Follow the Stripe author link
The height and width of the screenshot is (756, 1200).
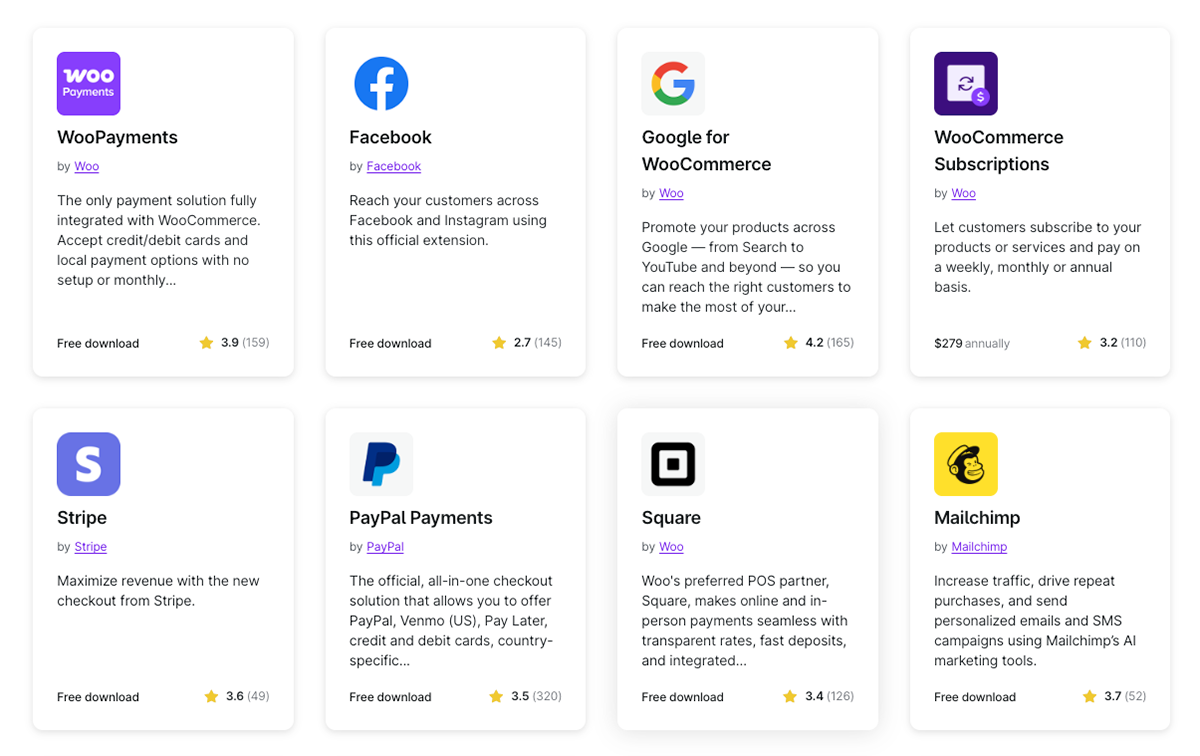pos(90,547)
